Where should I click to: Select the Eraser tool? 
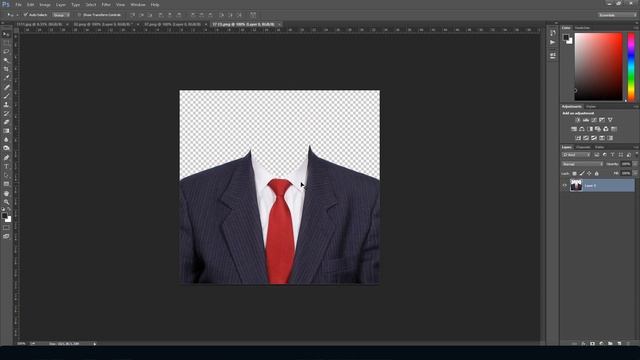tap(6, 122)
